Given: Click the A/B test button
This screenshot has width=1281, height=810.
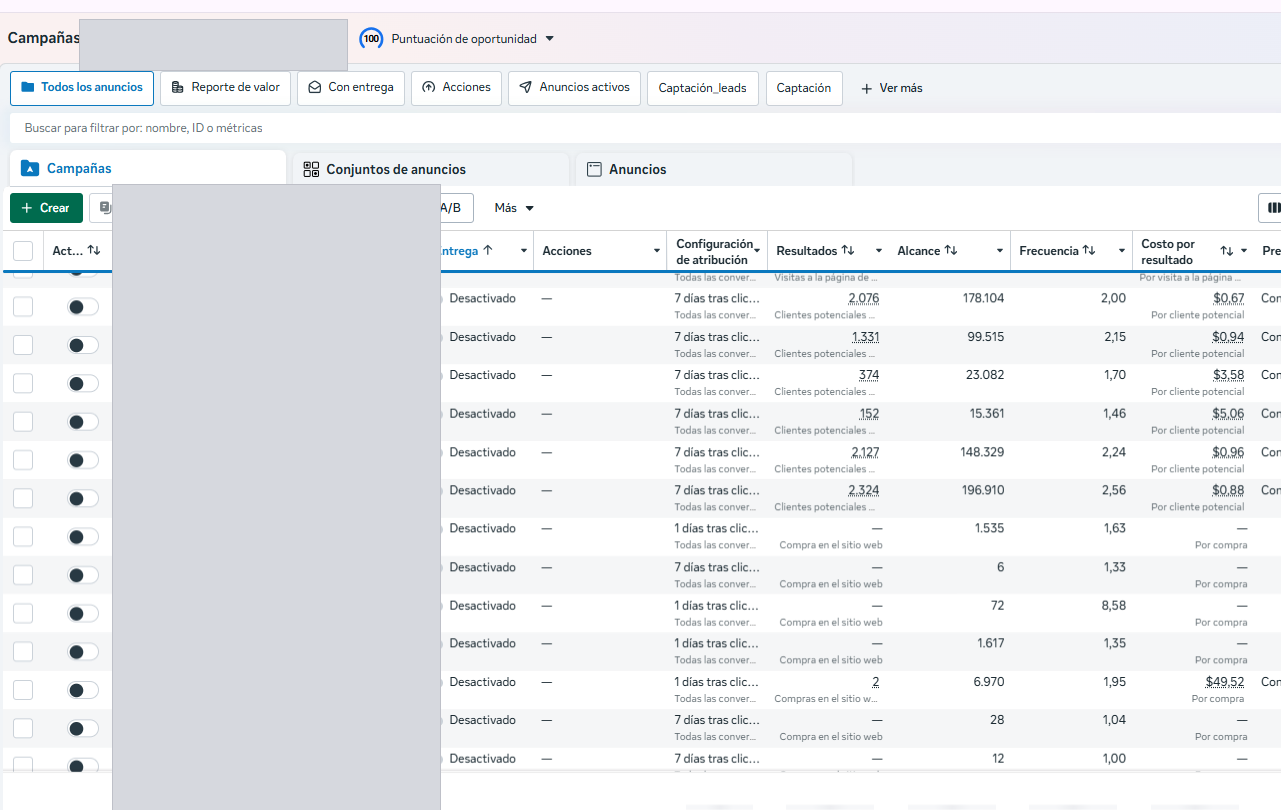Looking at the screenshot, I should 456,208.
